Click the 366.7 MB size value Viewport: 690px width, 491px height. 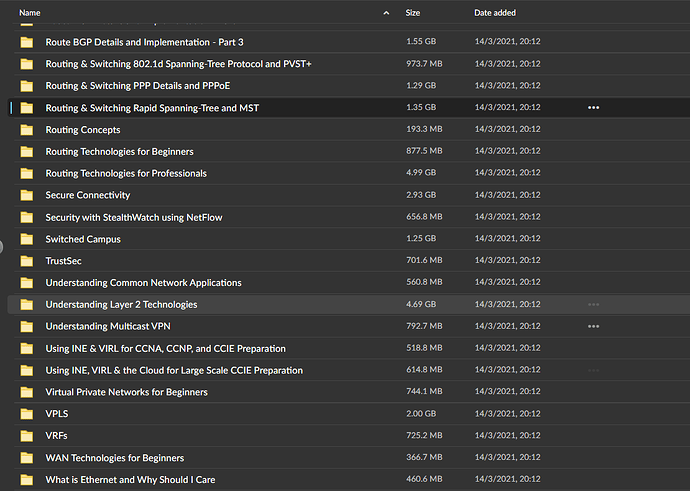point(424,457)
